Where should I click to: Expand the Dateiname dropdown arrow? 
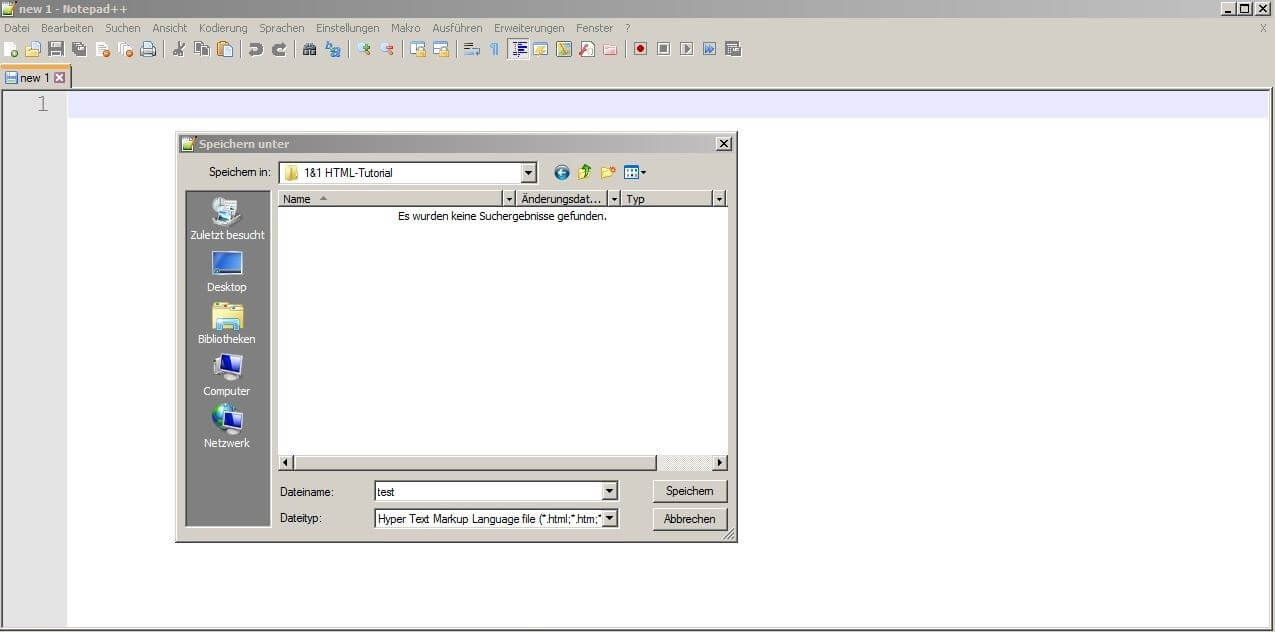[609, 492]
